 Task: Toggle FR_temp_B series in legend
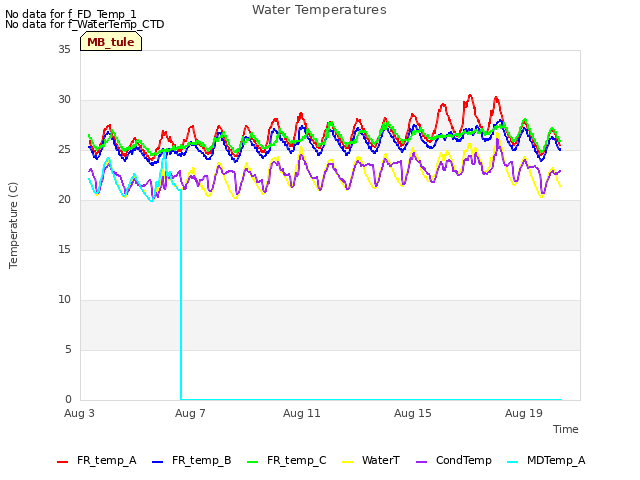tap(192, 460)
